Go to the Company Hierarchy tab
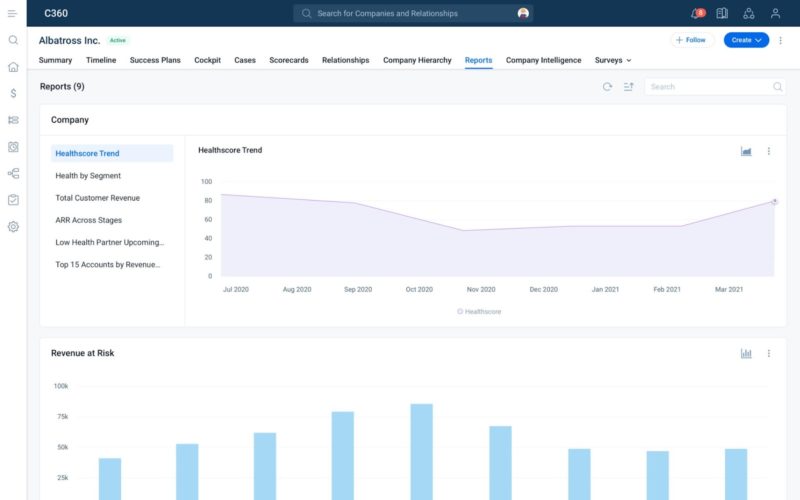The width and height of the screenshot is (800, 500). pos(417,60)
